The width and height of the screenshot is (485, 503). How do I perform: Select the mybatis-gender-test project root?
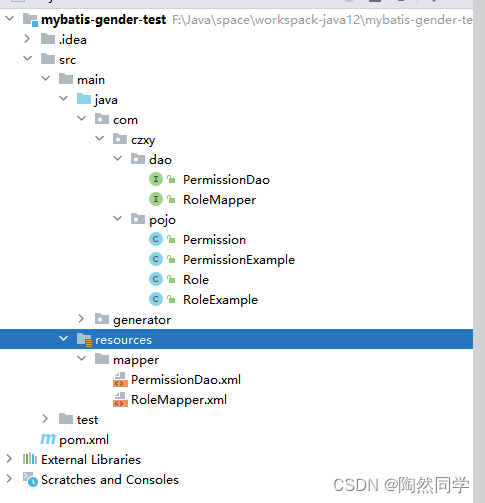103,20
